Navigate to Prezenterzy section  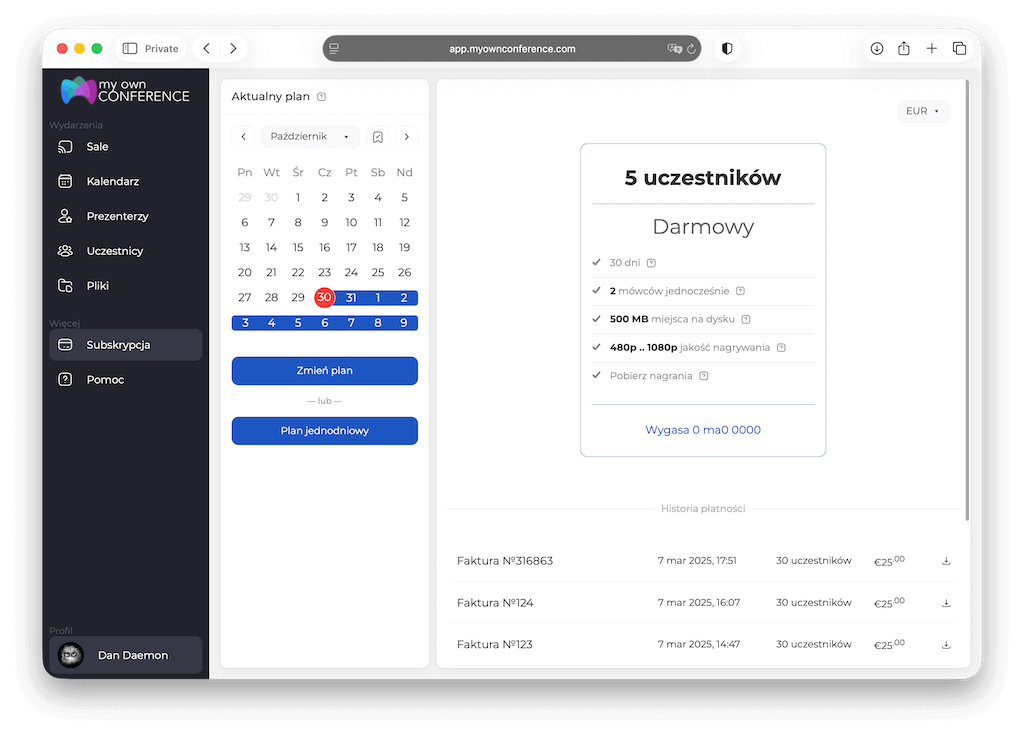coord(117,216)
